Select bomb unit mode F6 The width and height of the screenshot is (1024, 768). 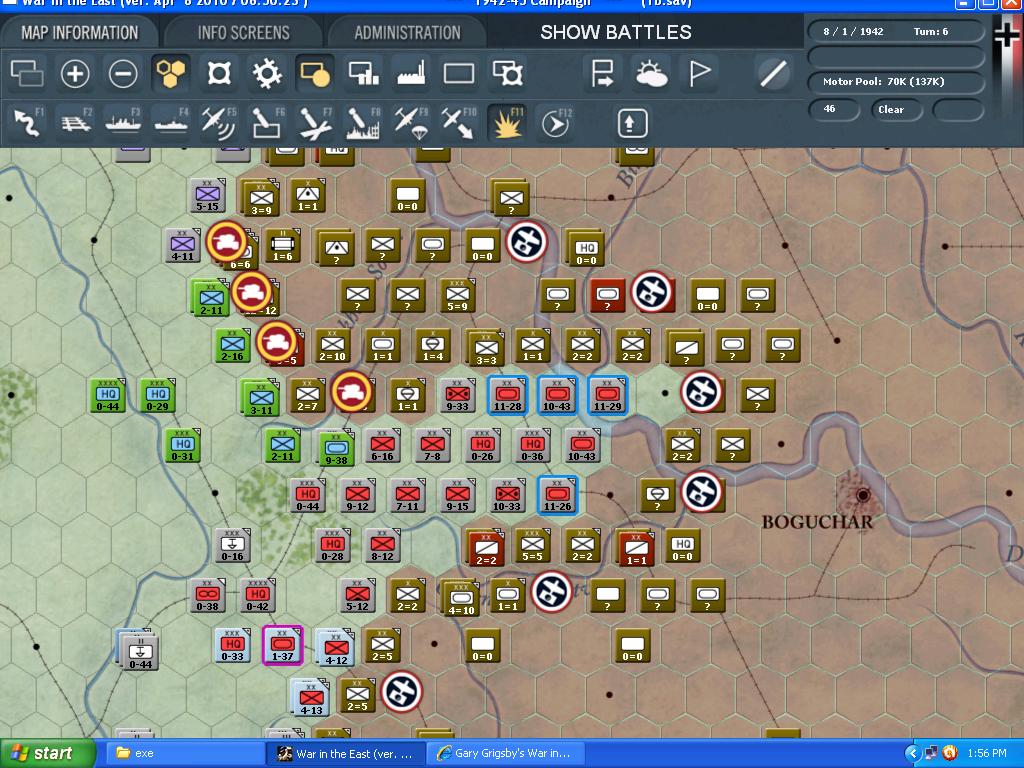267,123
